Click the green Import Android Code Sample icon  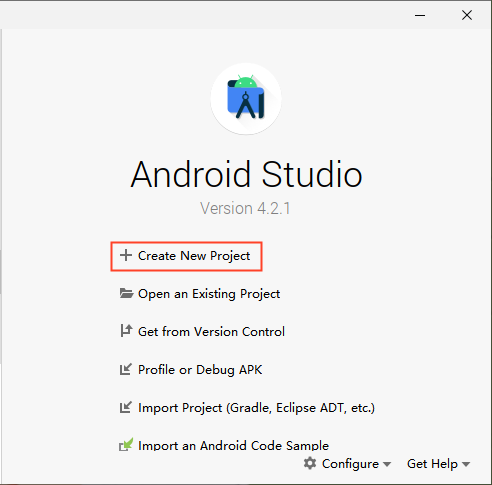pyautogui.click(x=126, y=444)
